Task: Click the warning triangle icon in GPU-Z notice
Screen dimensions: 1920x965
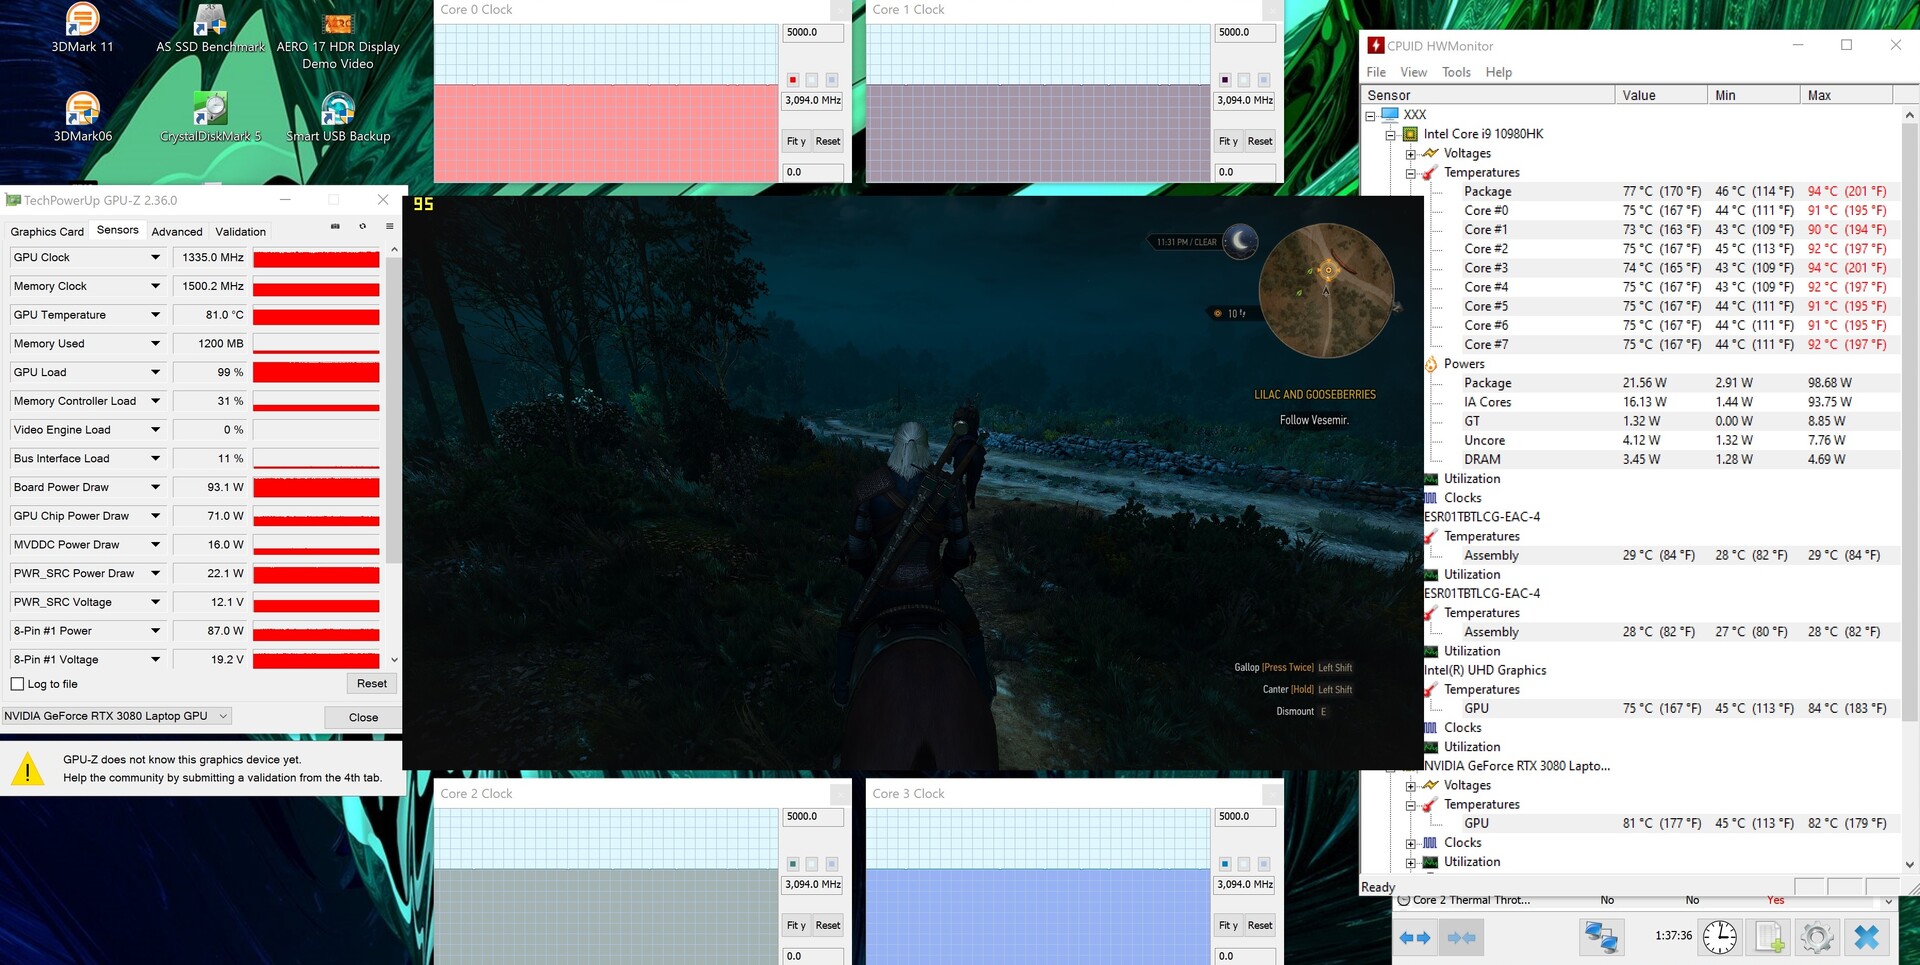Action: tap(28, 768)
